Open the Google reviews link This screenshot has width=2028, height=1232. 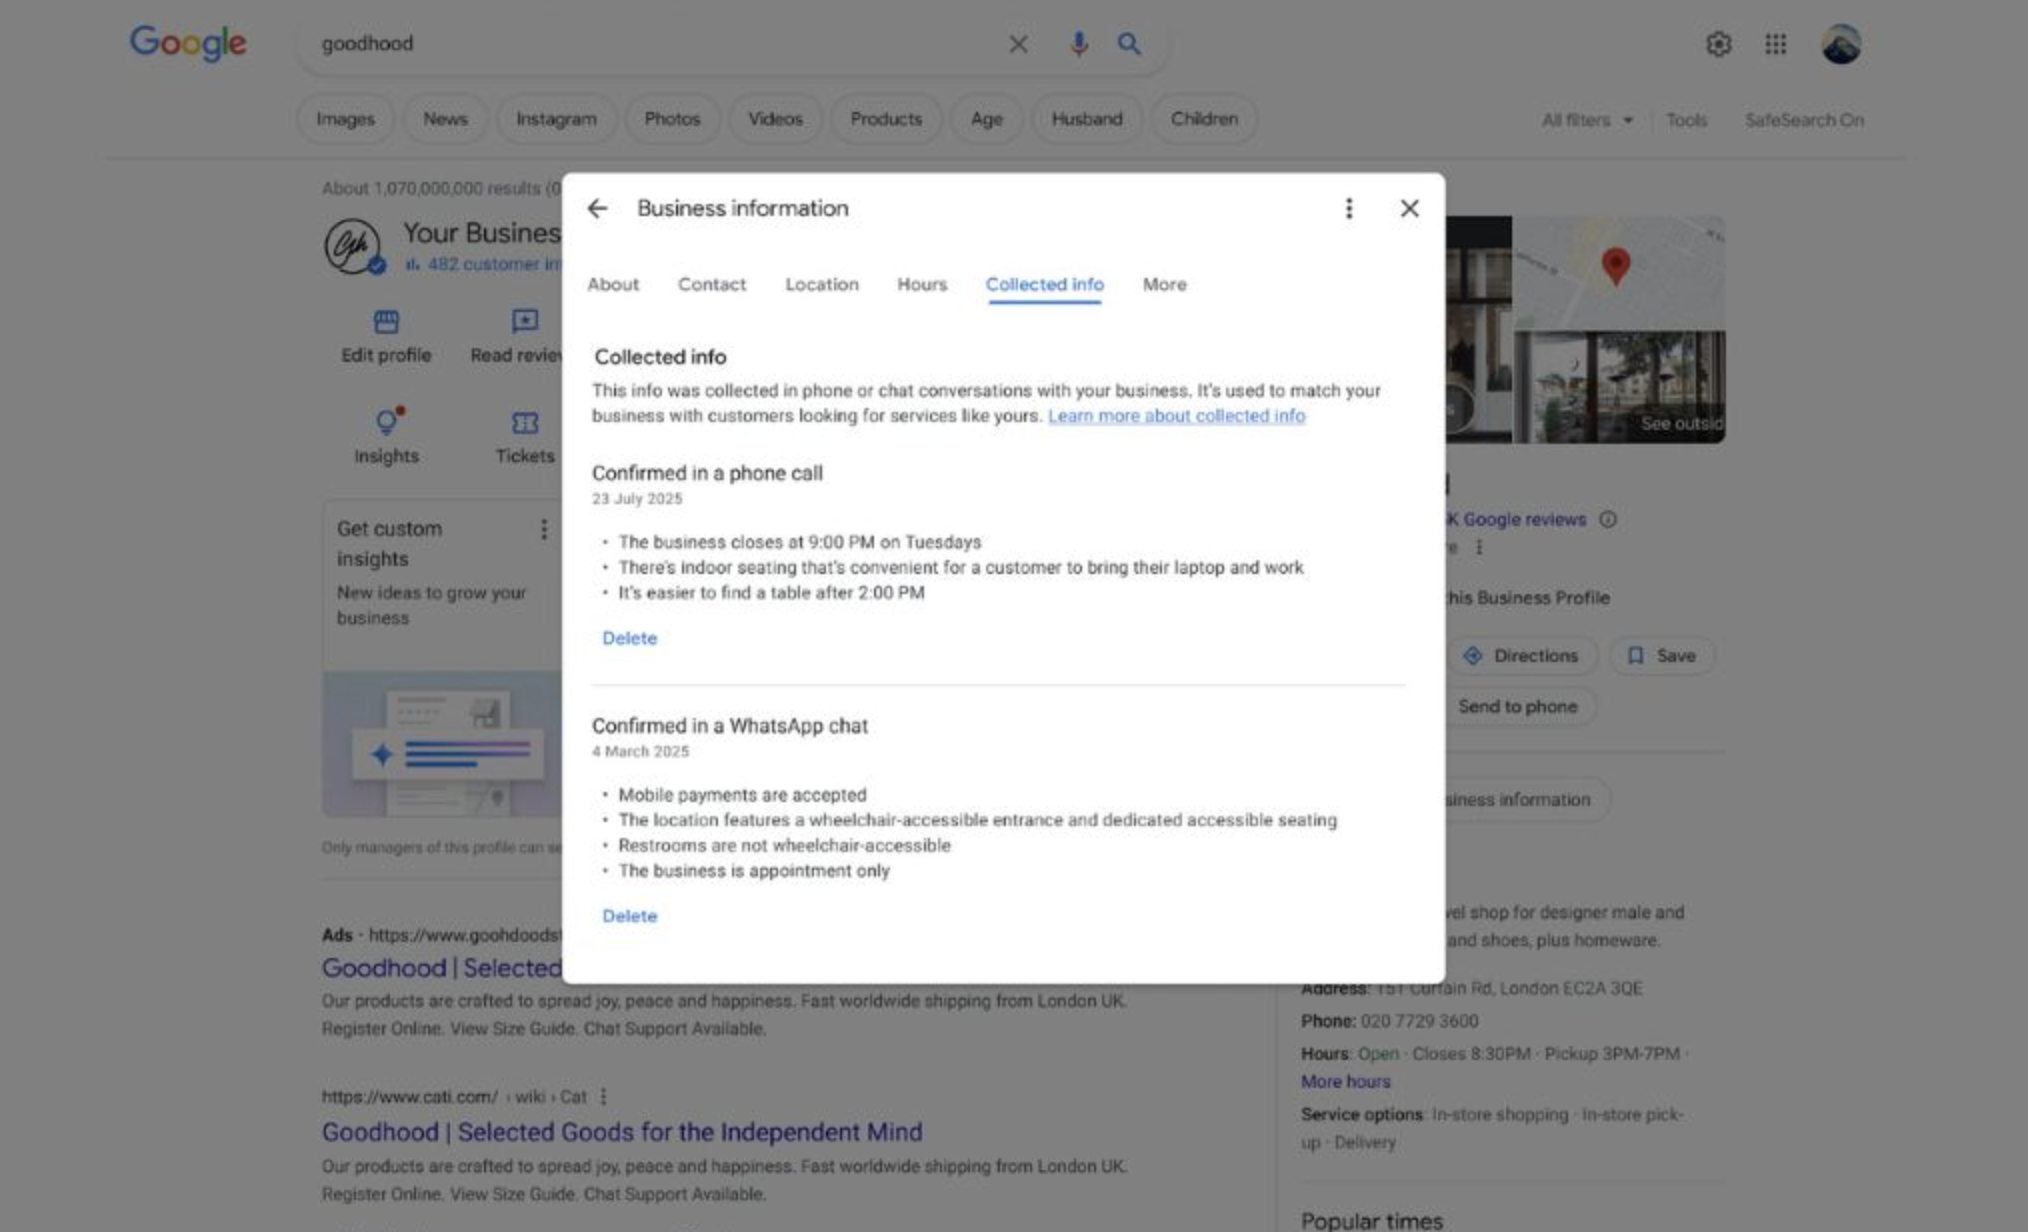click(x=1516, y=520)
